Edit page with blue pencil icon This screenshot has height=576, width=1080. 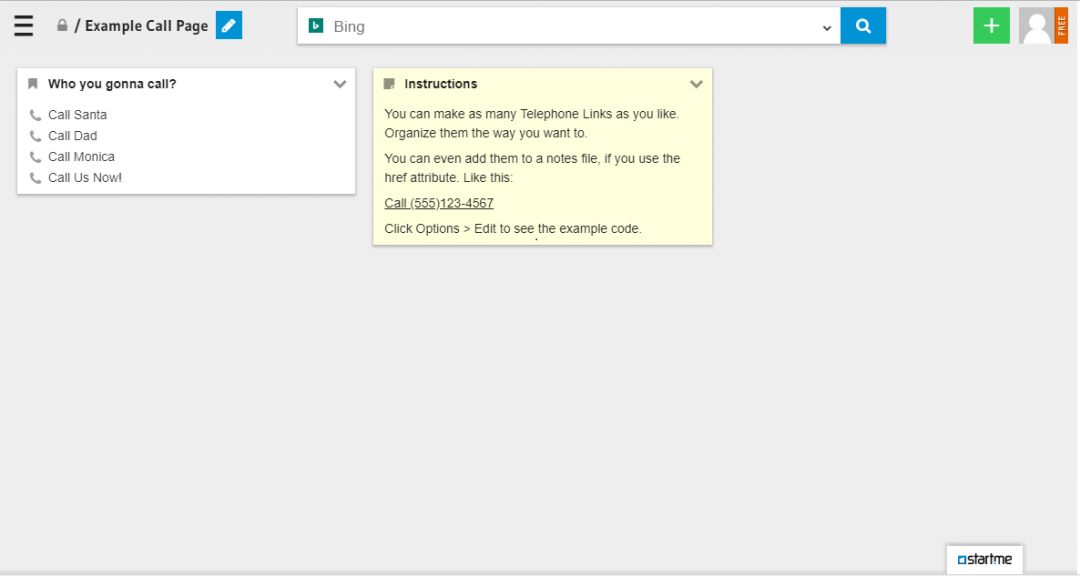(x=229, y=25)
